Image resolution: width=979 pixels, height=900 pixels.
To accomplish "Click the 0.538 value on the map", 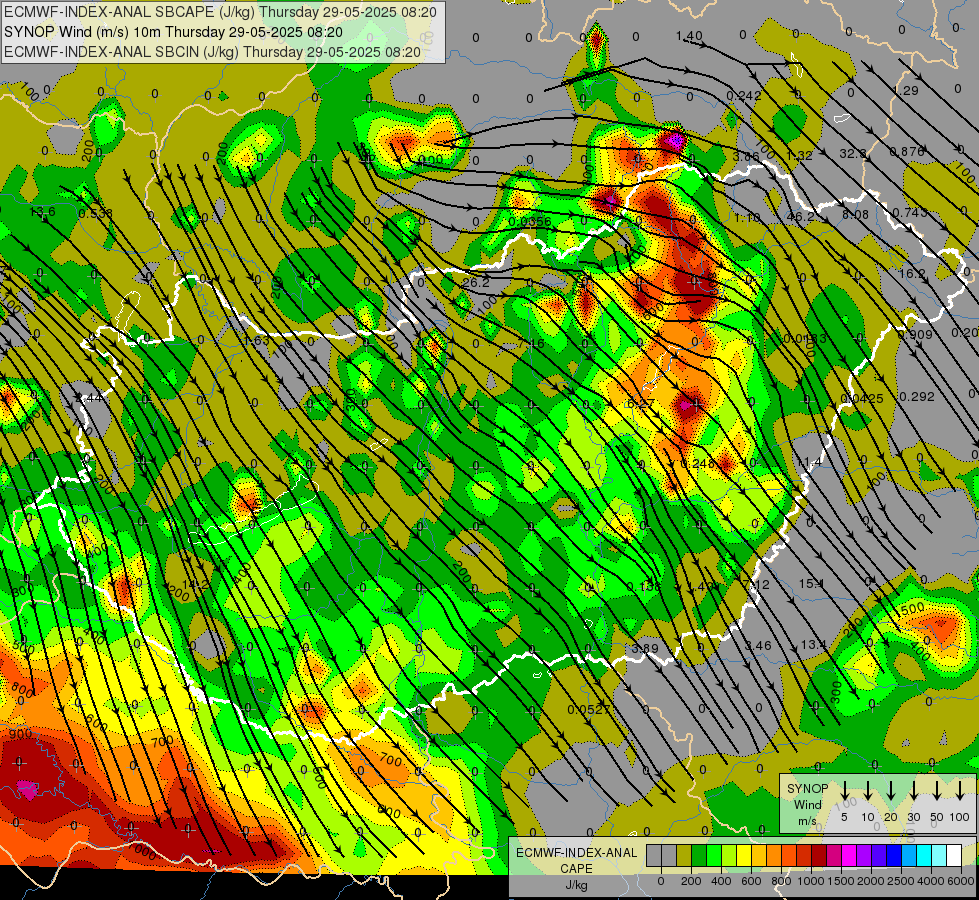I will point(96,214).
